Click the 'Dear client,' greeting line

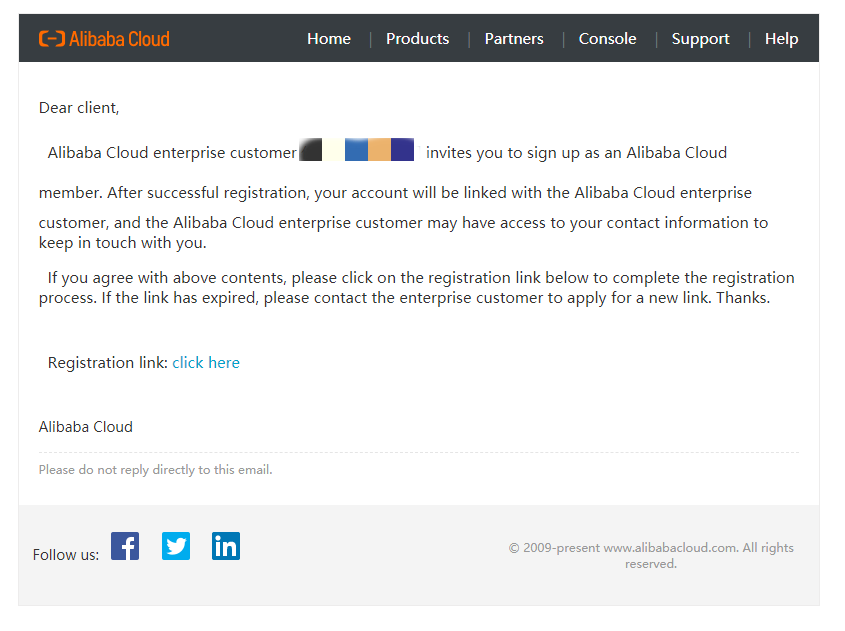(79, 108)
